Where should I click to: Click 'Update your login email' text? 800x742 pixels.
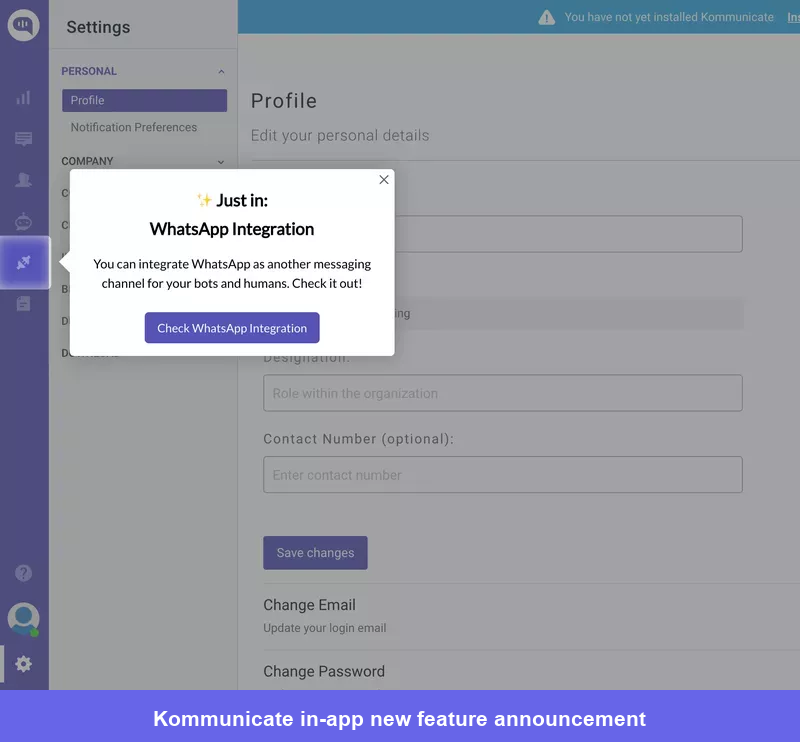[324, 628]
